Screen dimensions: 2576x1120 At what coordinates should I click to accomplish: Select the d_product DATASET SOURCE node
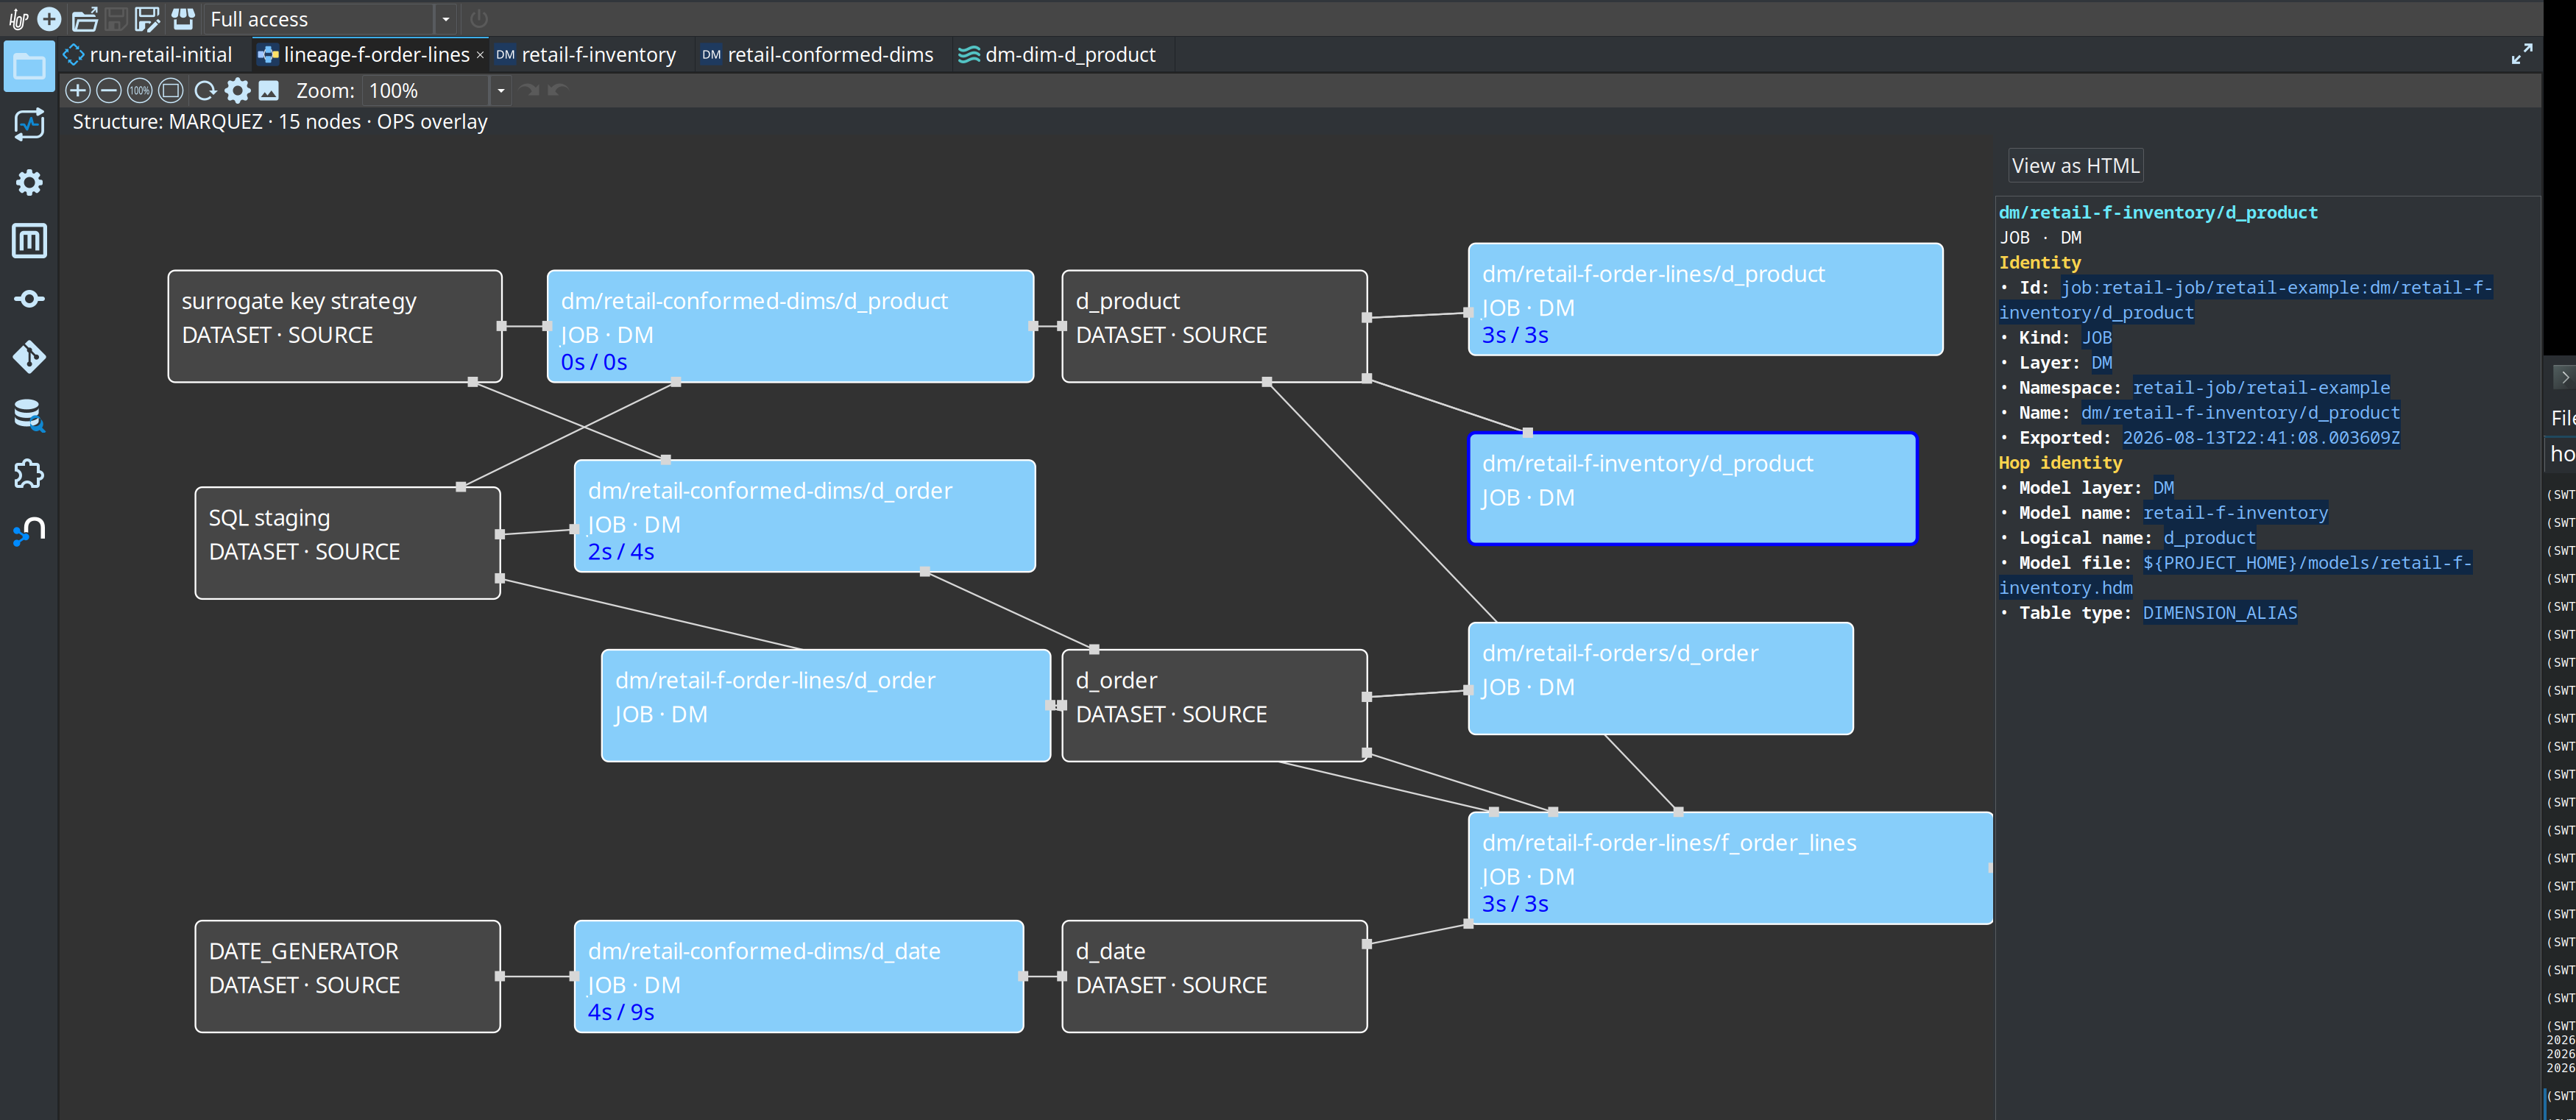click(x=1214, y=326)
